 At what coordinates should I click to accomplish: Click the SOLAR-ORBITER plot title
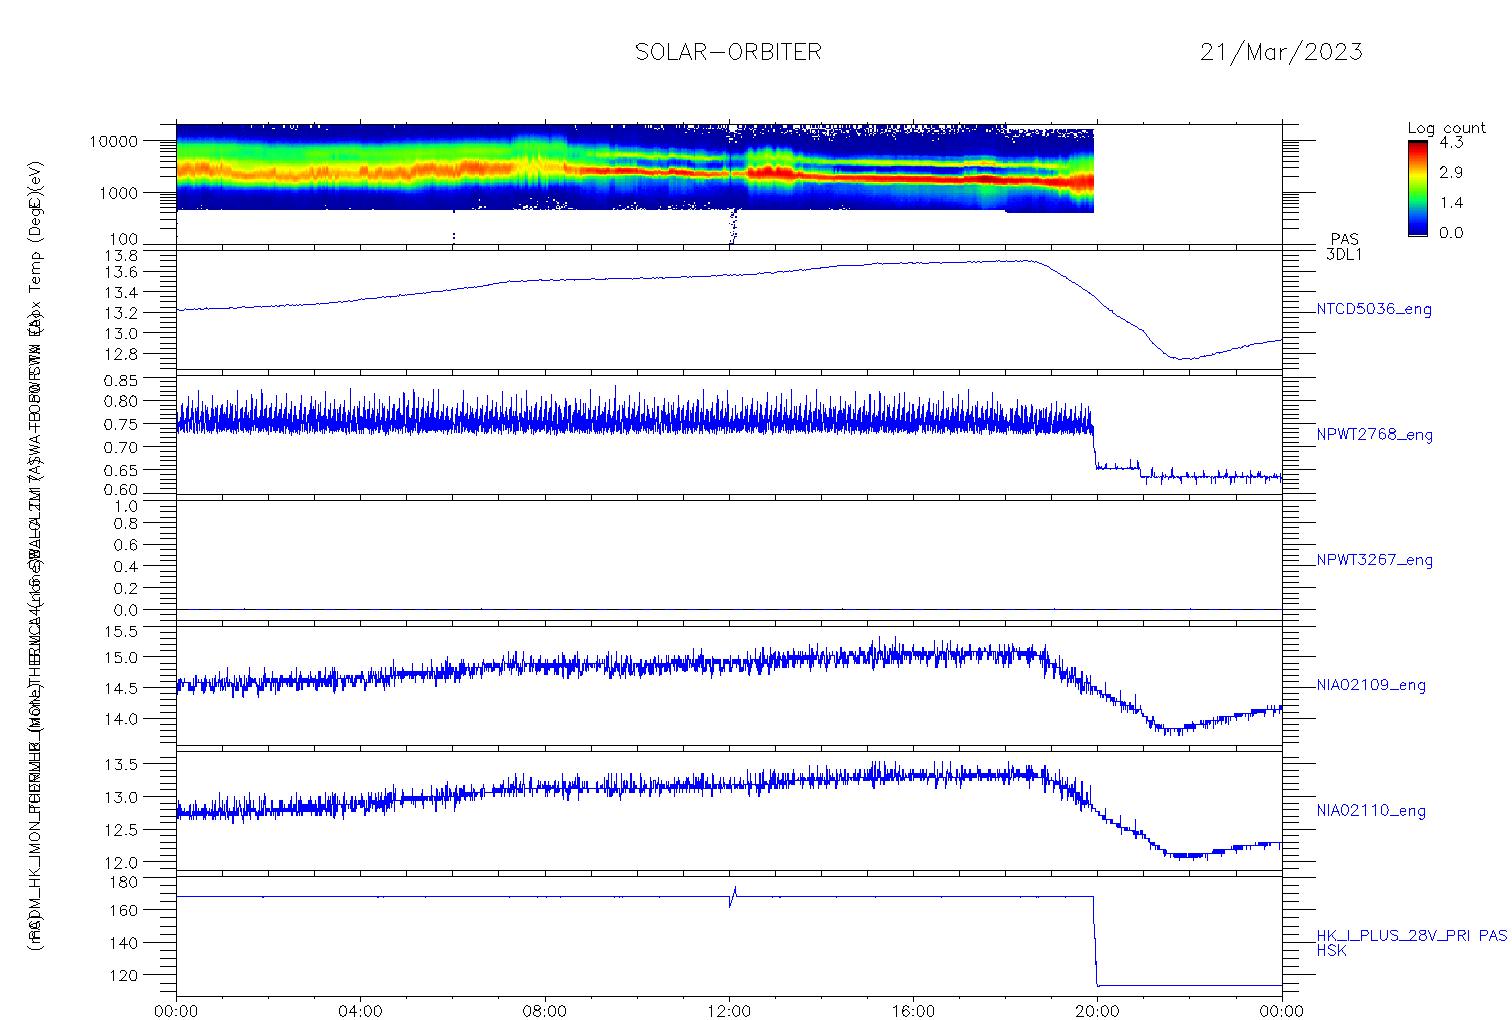[728, 52]
